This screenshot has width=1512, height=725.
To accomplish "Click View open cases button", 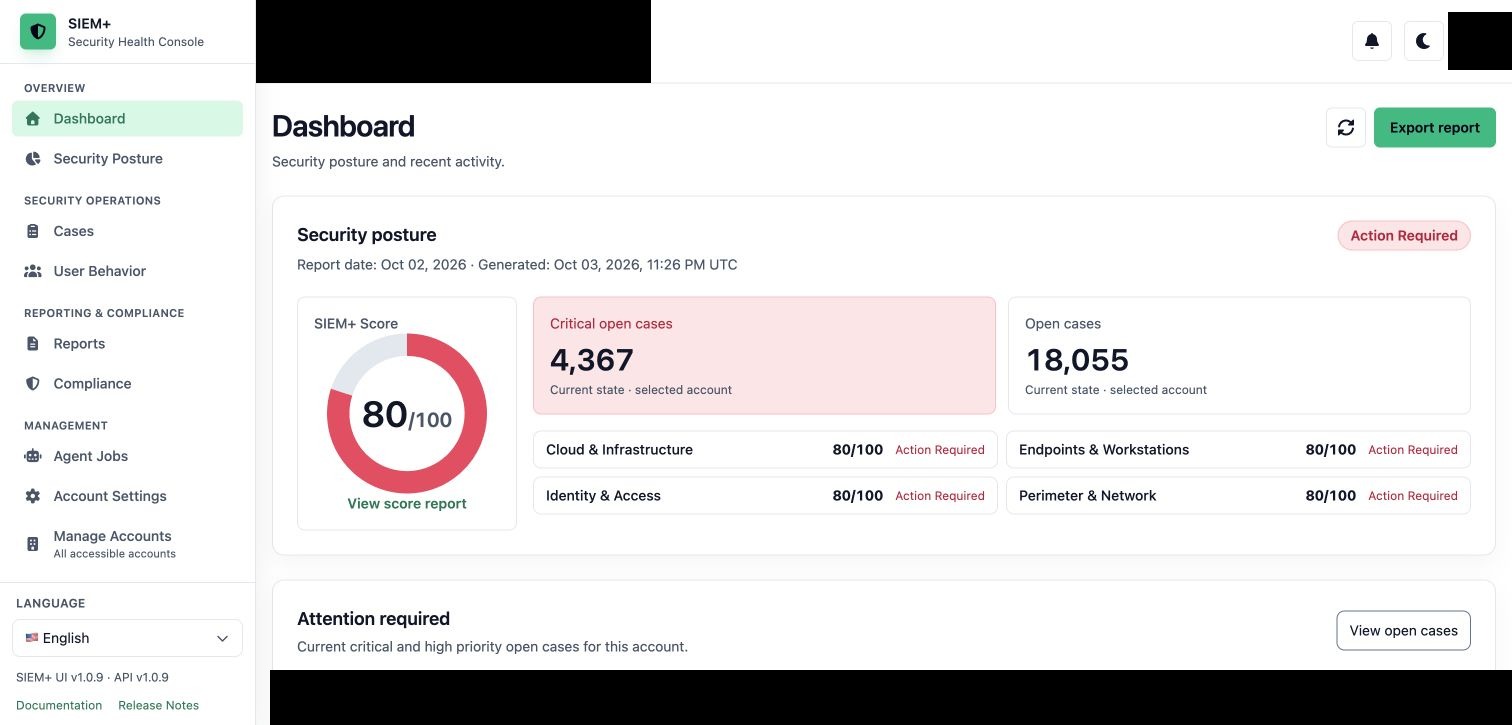I will (x=1403, y=630).
